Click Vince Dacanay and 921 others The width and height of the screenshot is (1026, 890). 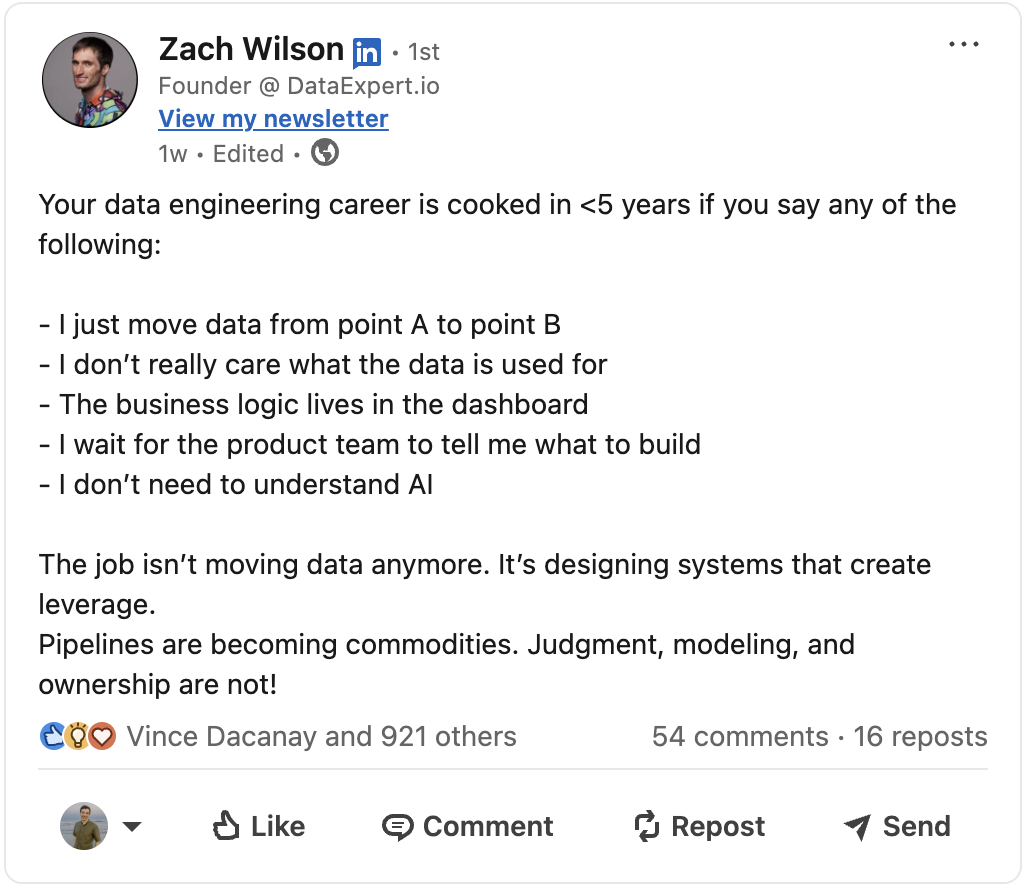(321, 736)
